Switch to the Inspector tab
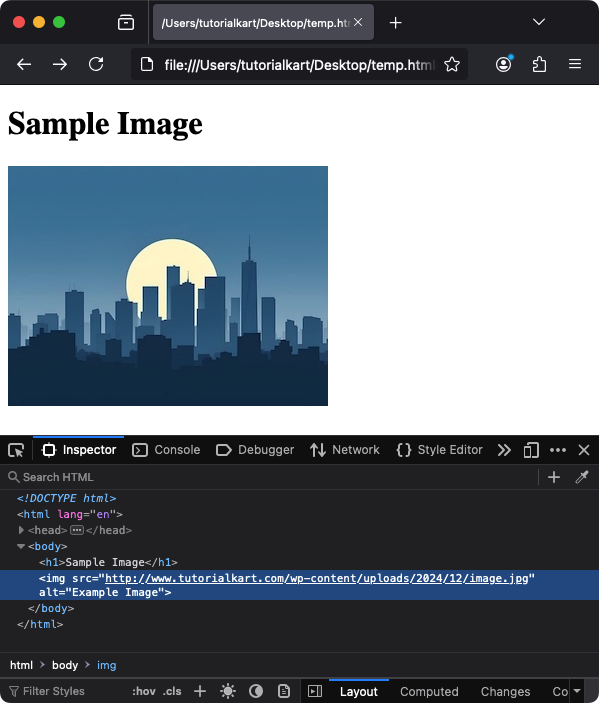The height and width of the screenshot is (703, 599). click(78, 450)
